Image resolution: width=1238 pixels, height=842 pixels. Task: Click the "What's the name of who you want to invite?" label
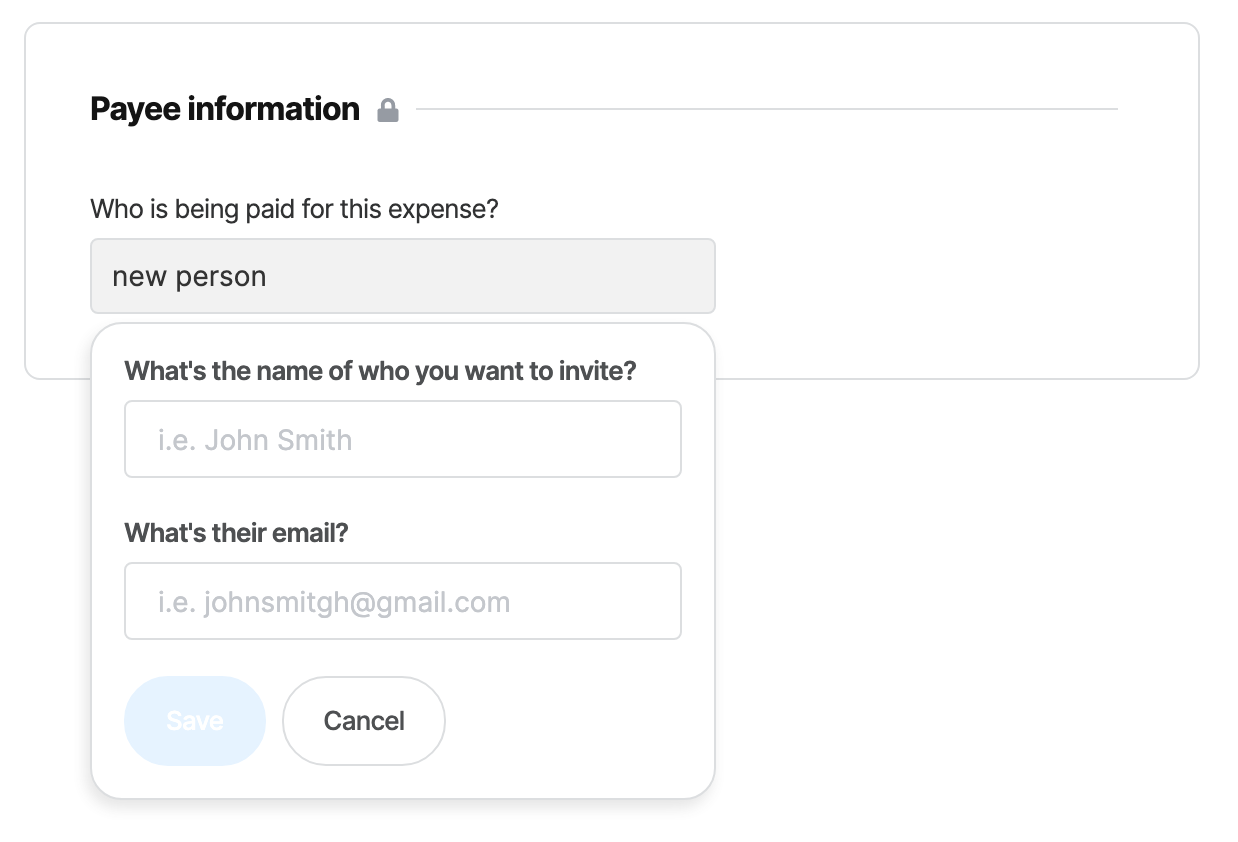[380, 371]
